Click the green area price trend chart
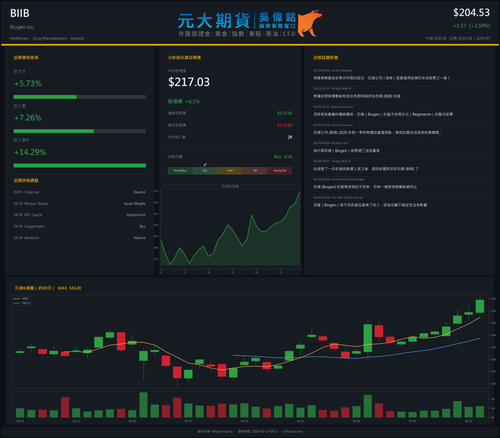Screen dimensions: 500x438 [230, 229]
